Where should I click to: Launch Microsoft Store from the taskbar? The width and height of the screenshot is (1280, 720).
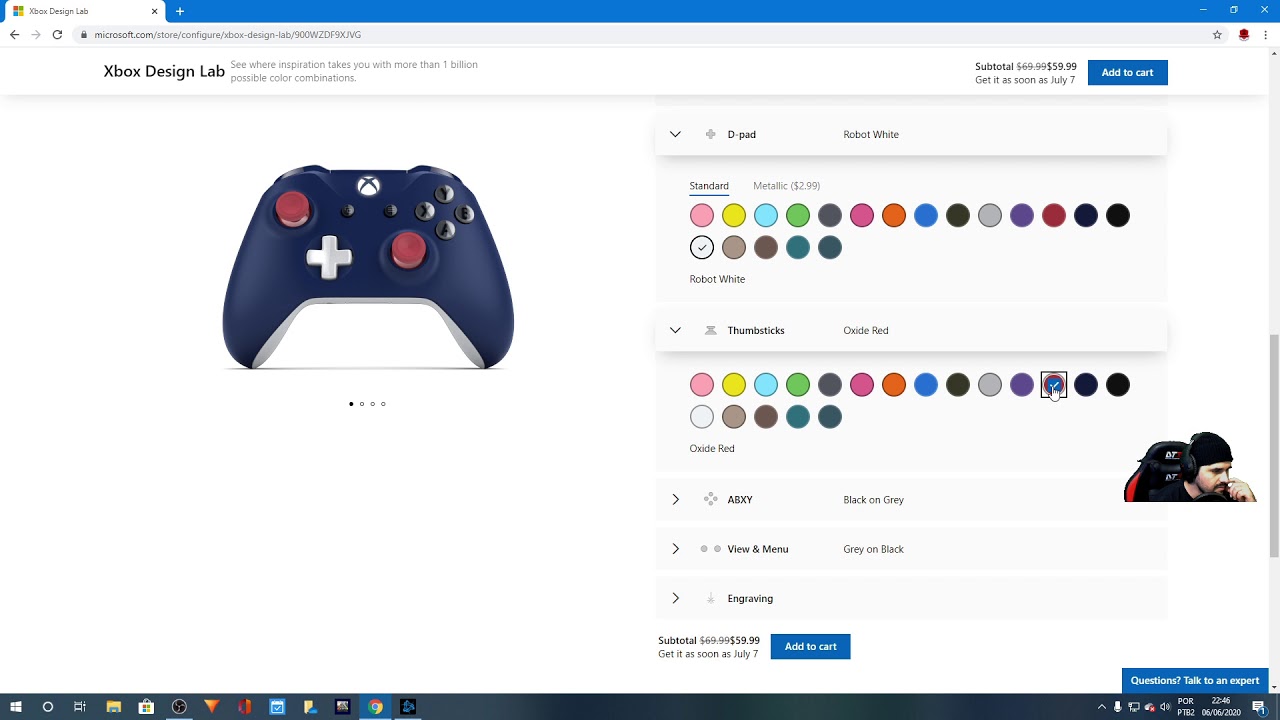click(146, 707)
